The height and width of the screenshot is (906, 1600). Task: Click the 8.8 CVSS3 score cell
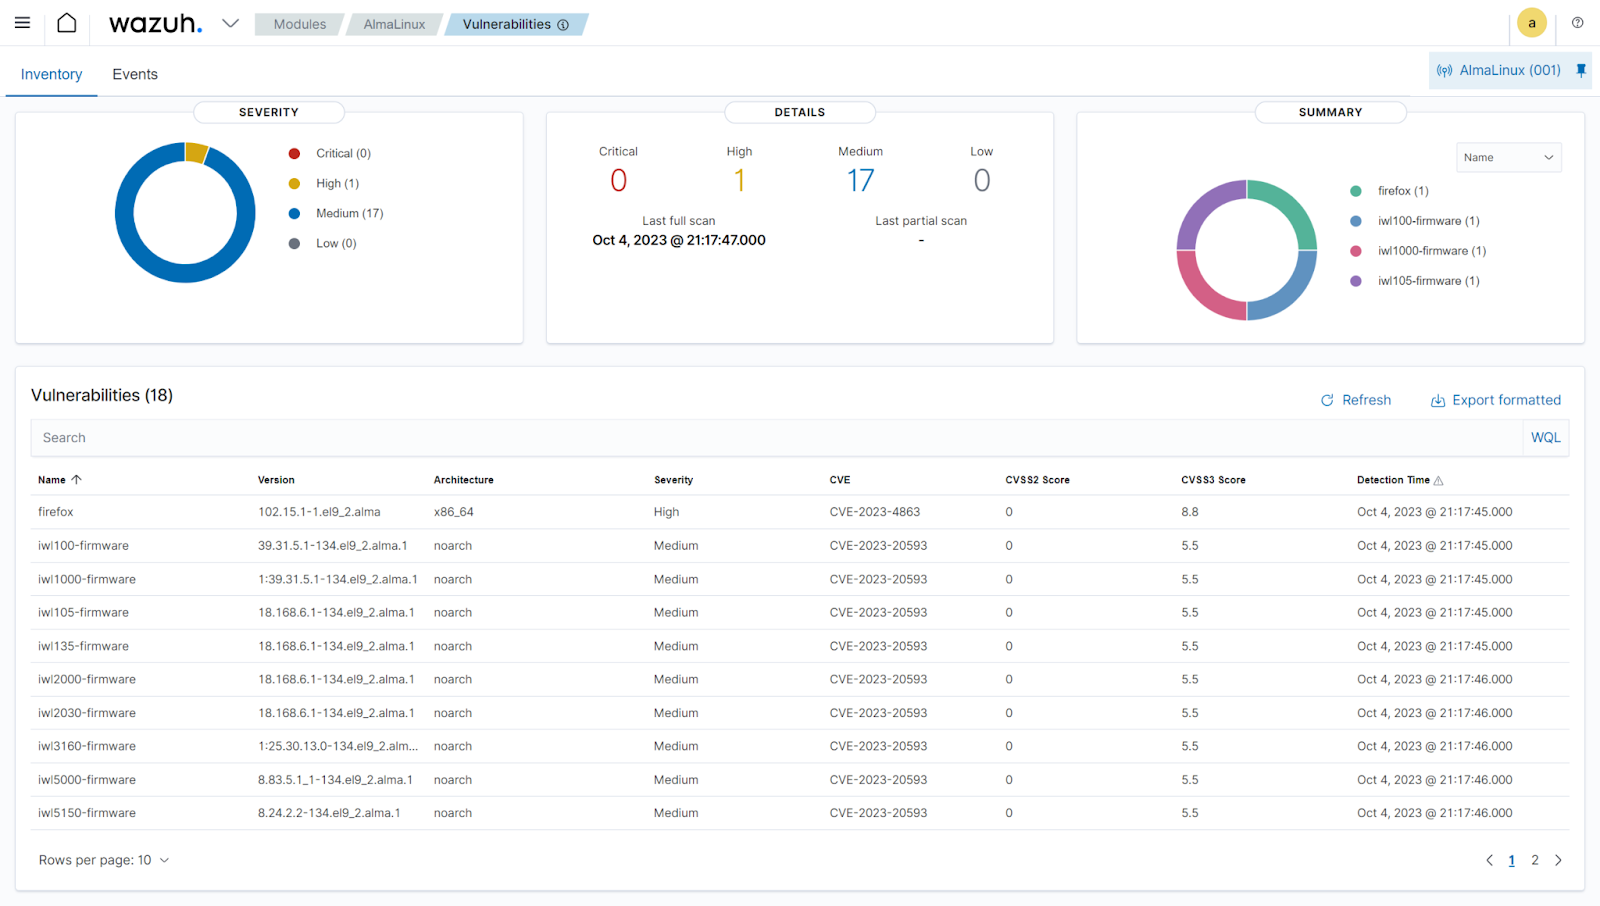click(1189, 512)
